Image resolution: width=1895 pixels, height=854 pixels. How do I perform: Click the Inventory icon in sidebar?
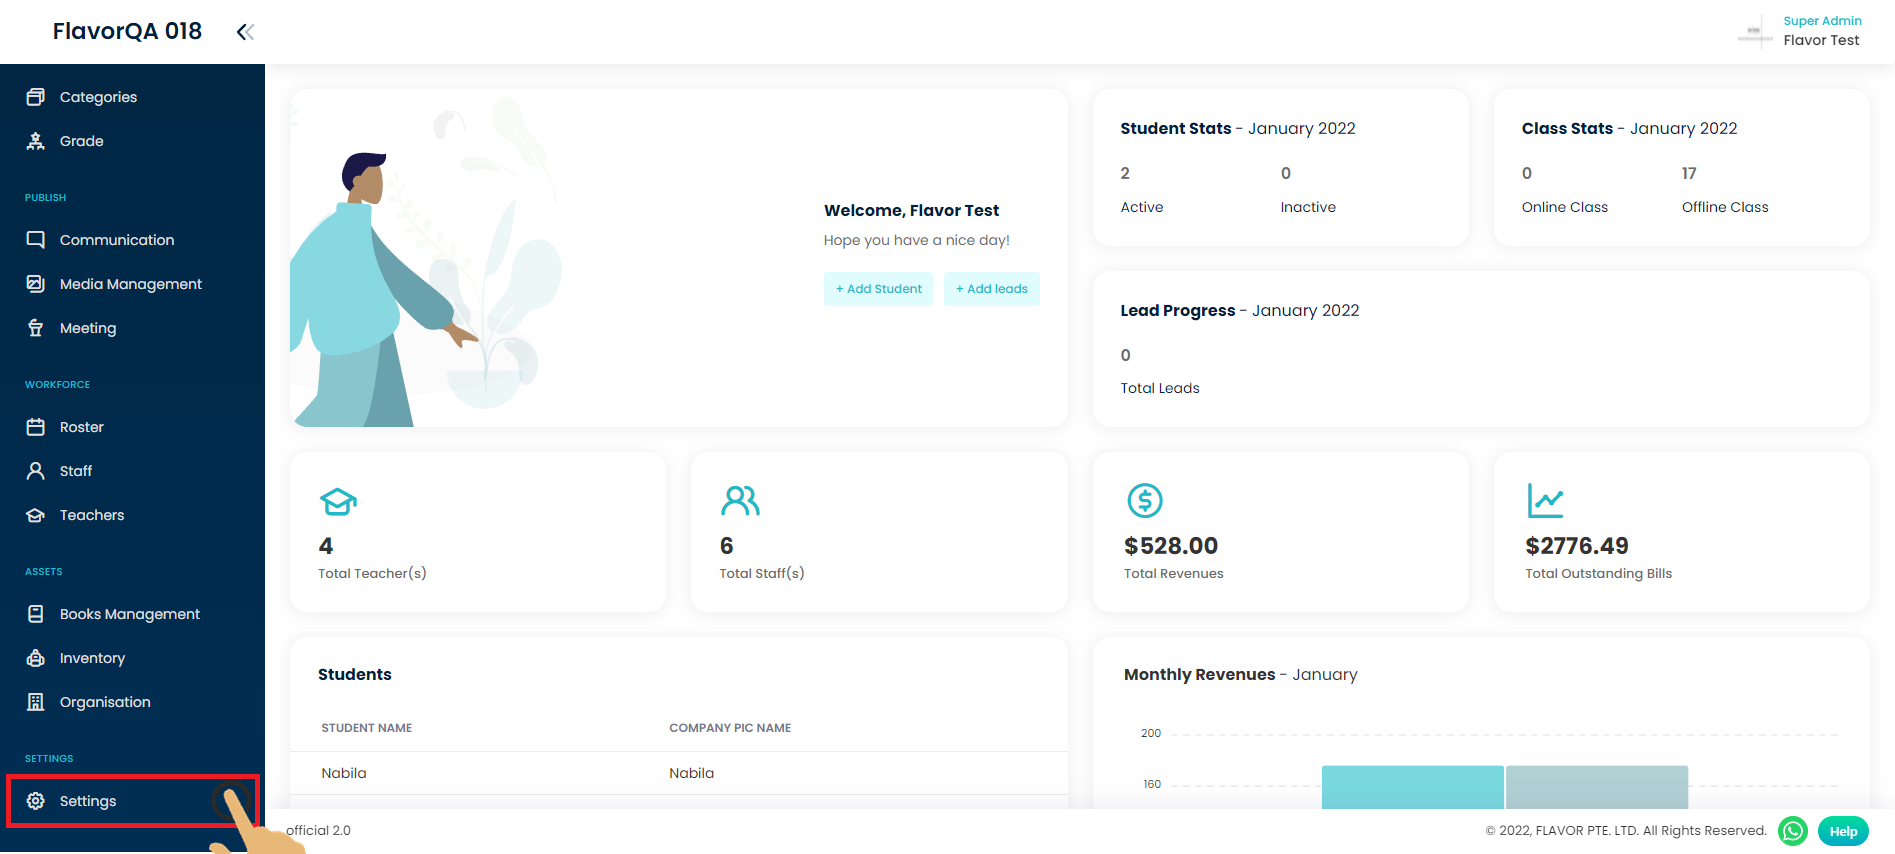[36, 658]
